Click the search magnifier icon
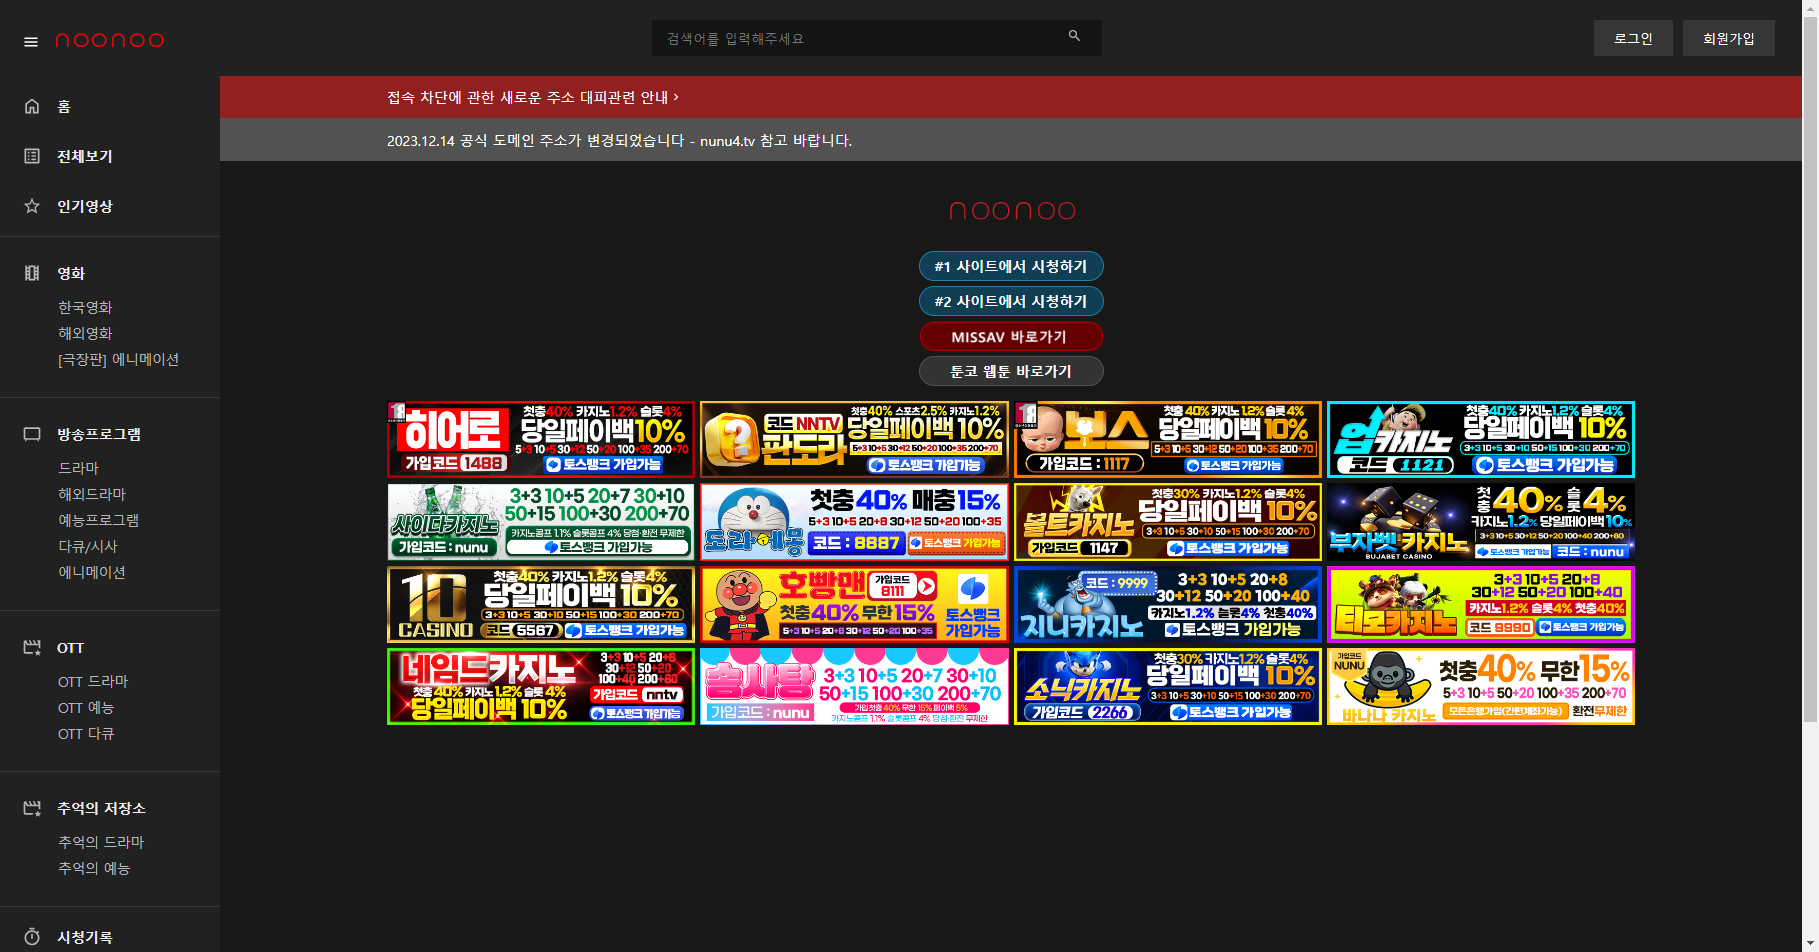1819x952 pixels. (x=1074, y=36)
